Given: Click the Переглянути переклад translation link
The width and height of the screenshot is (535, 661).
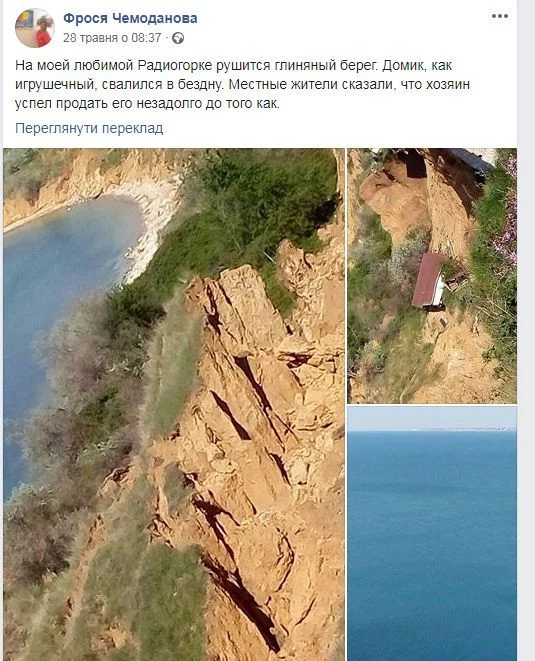Looking at the screenshot, I should point(89,128).
